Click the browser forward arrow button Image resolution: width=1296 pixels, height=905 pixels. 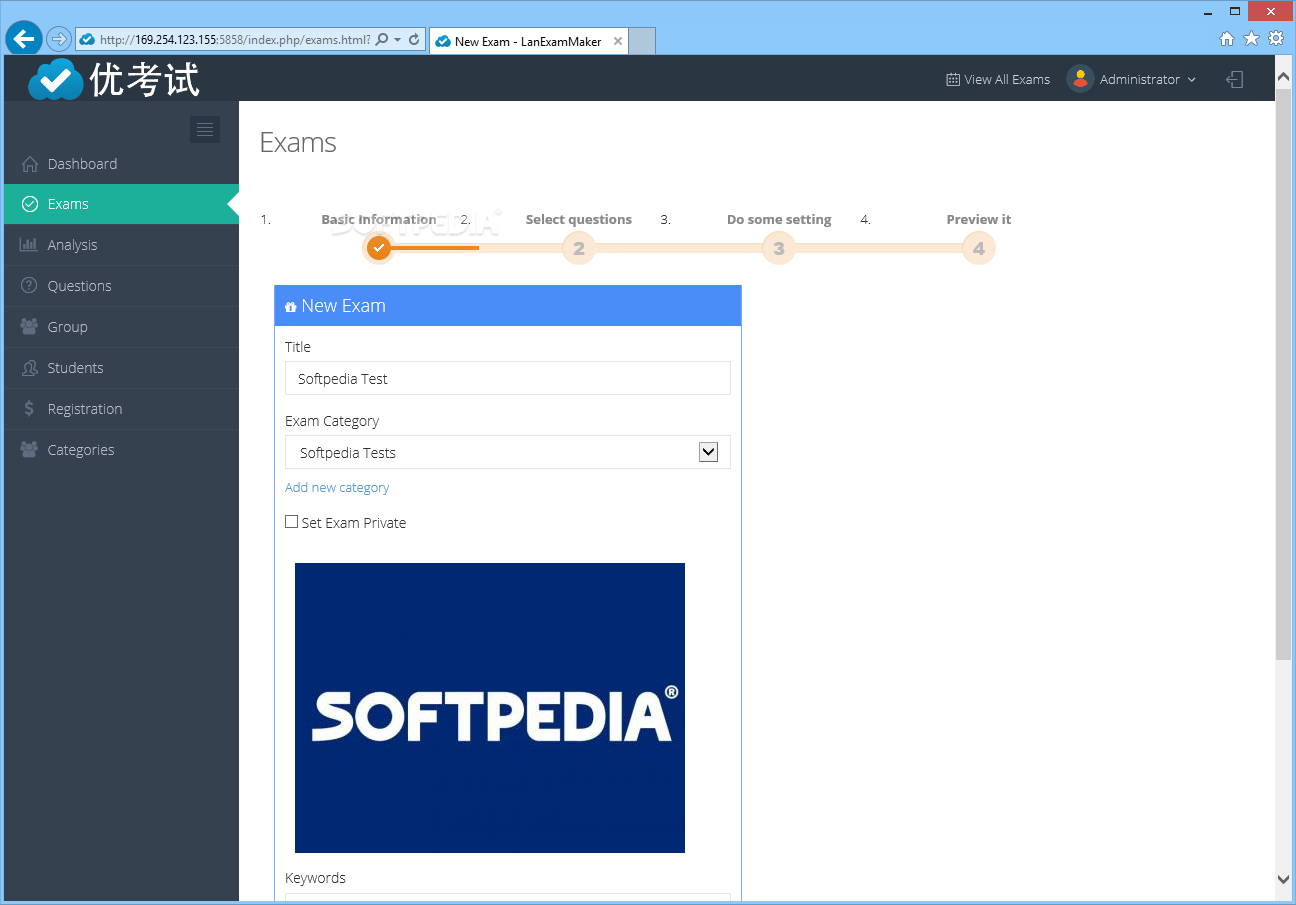tap(59, 40)
